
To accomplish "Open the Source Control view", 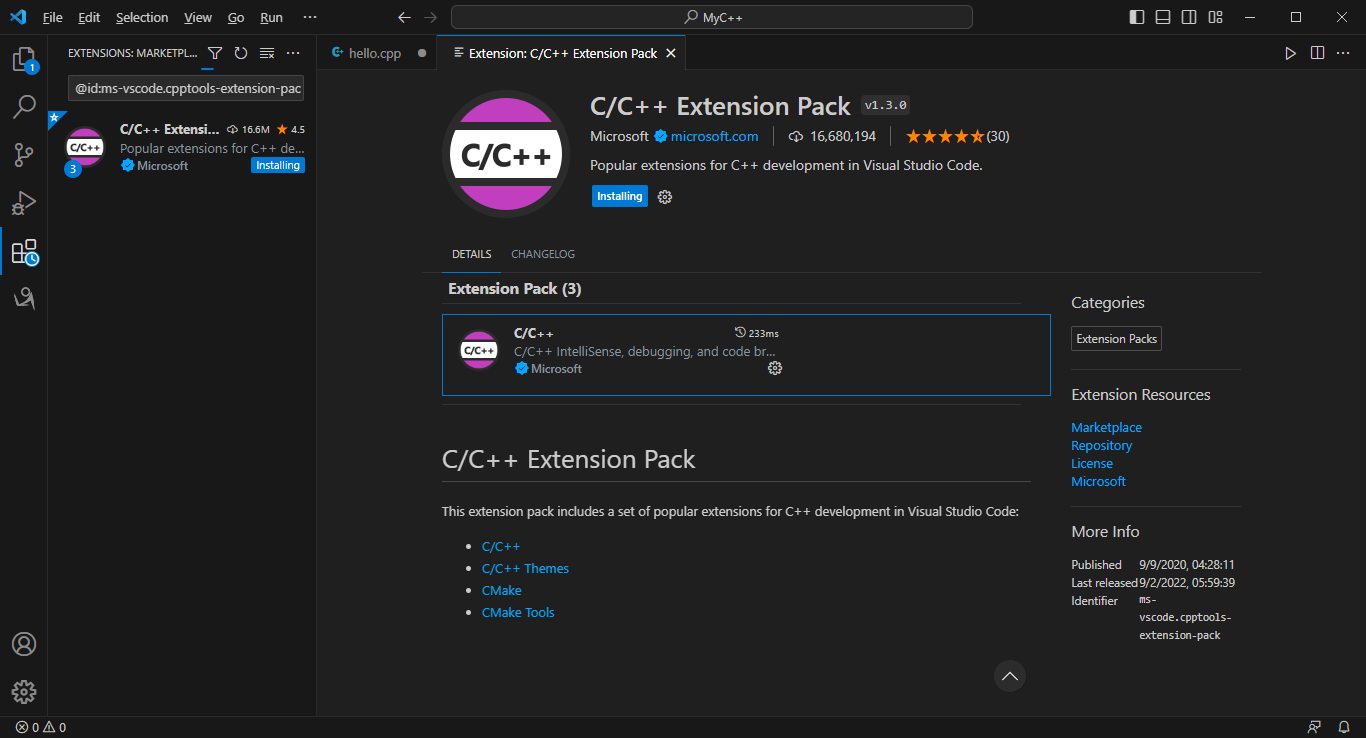I will click(24, 155).
